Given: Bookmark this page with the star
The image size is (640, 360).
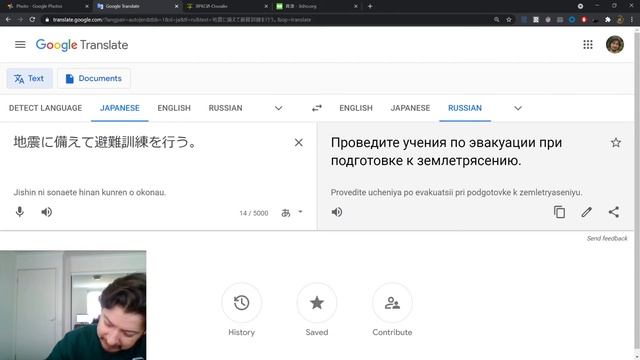Looking at the screenshot, I should (x=509, y=20).
